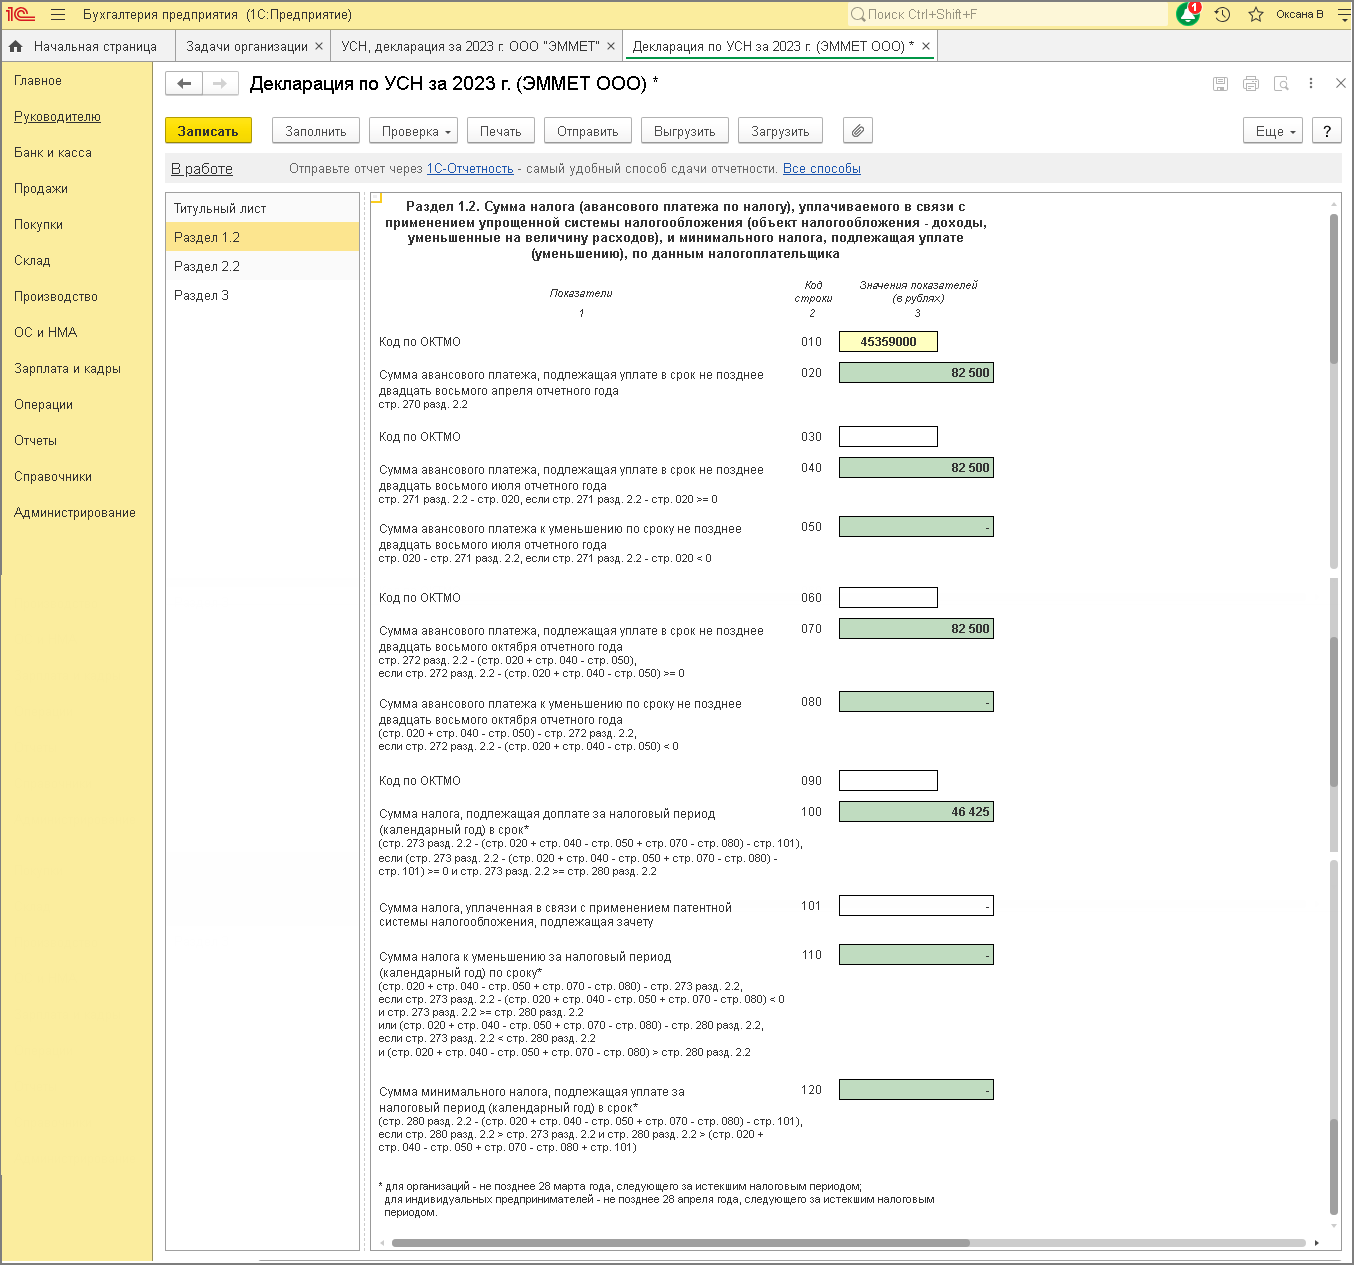Select Титульный лист section
This screenshot has height=1265, width=1354.
point(262,208)
